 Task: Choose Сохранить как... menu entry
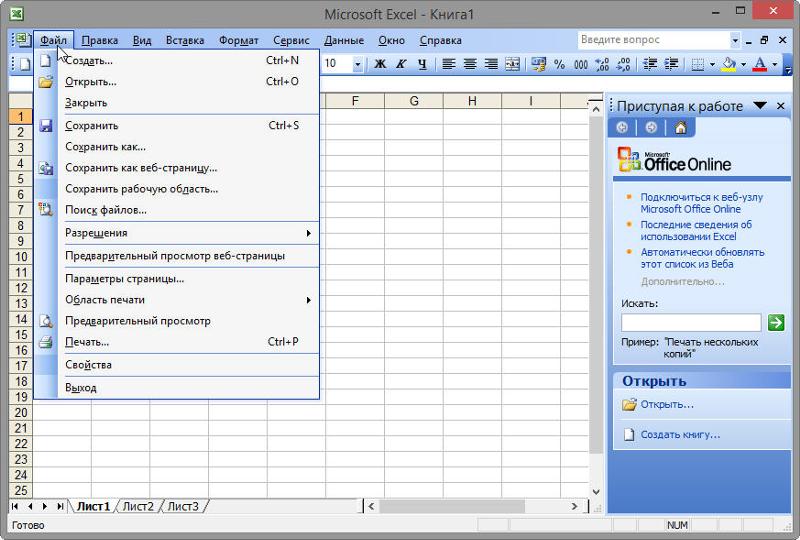click(177, 147)
